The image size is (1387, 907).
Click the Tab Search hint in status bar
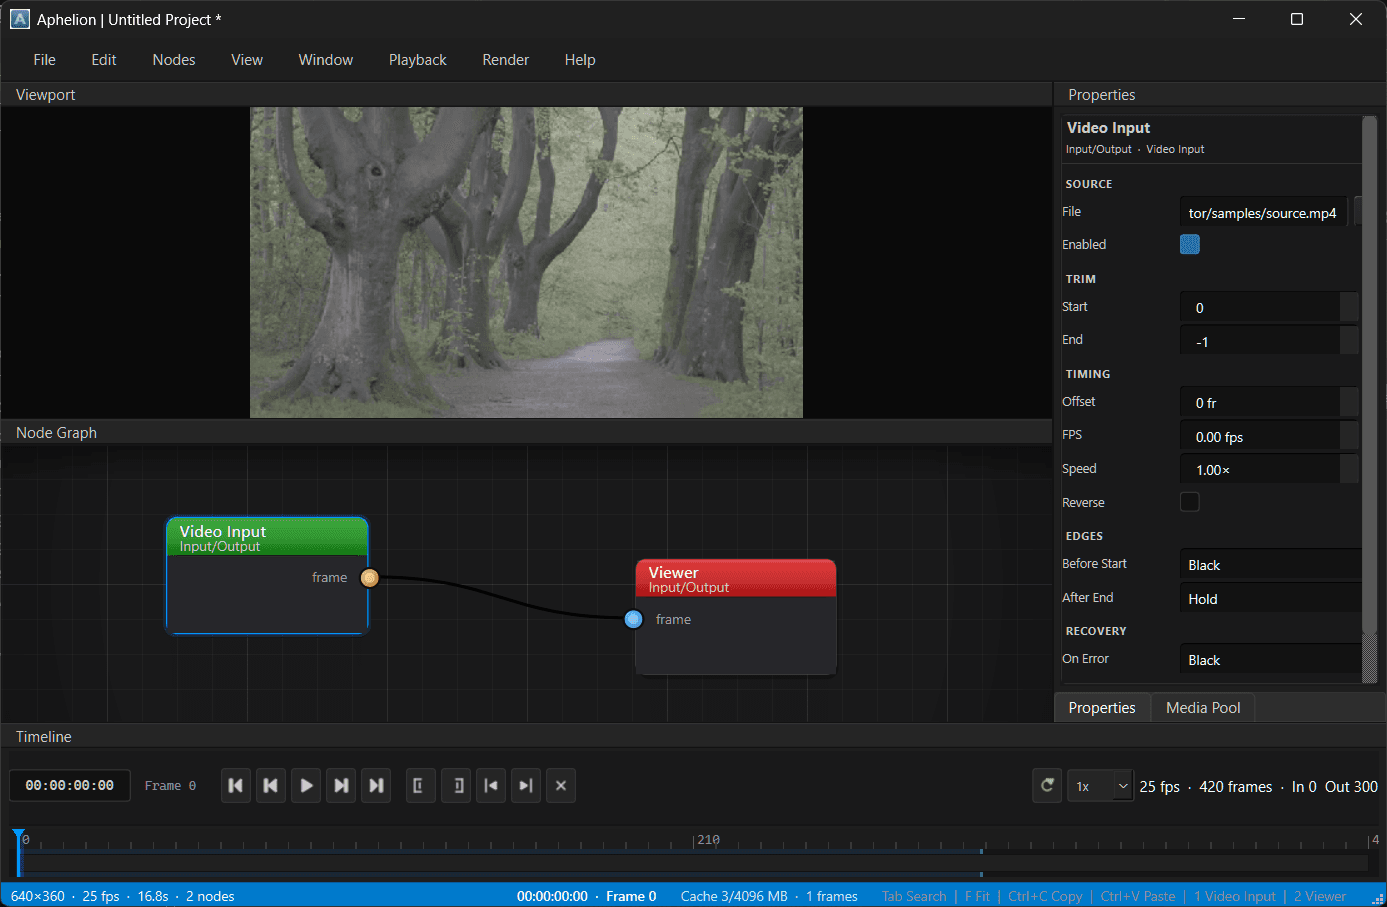tap(914, 896)
